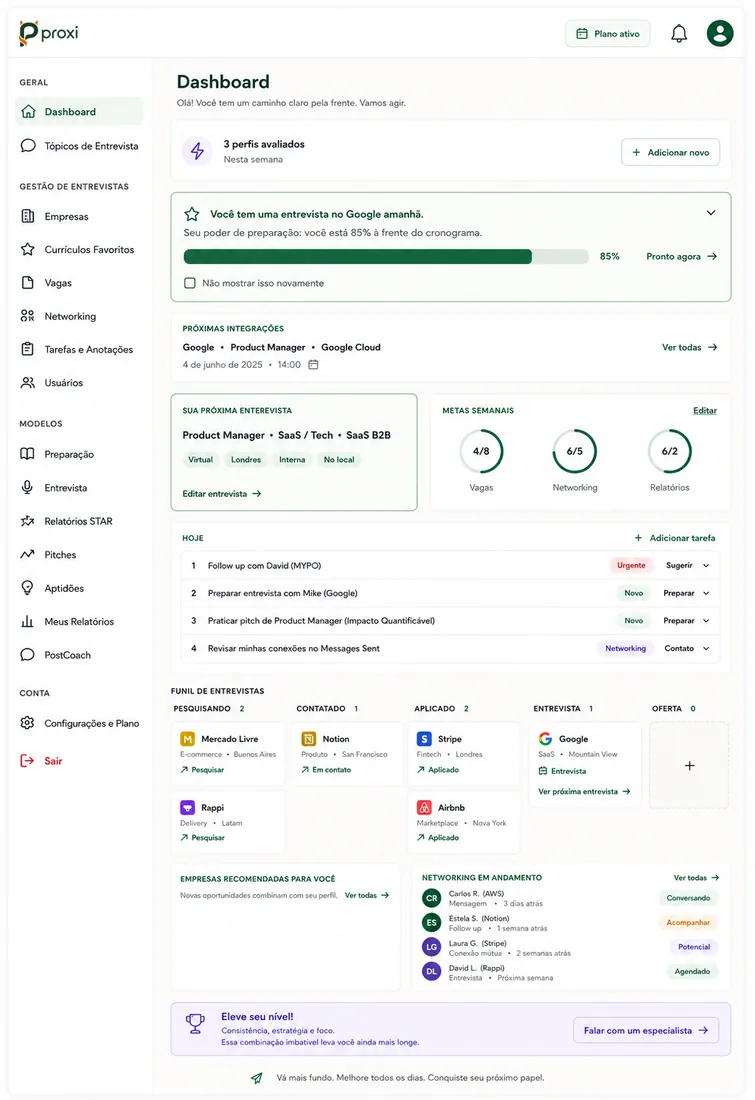Click the Google logo in funnel
The height and width of the screenshot is (1100, 755).
coord(545,739)
